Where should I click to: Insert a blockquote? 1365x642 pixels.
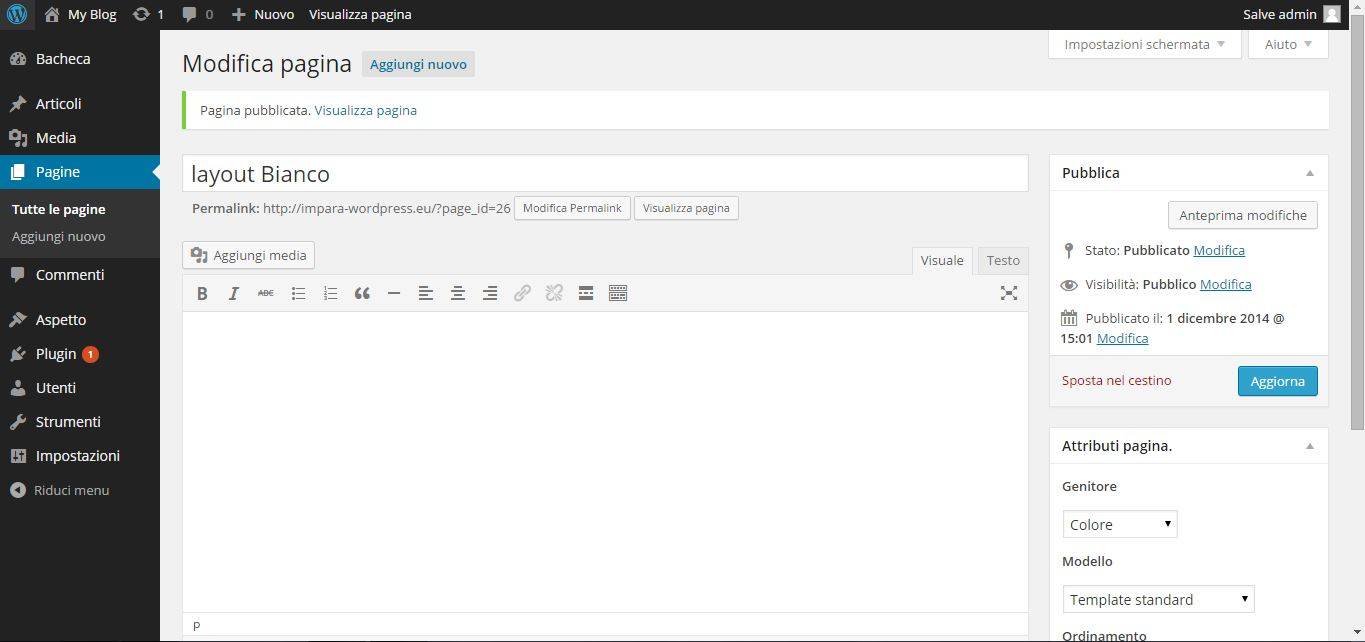362,293
